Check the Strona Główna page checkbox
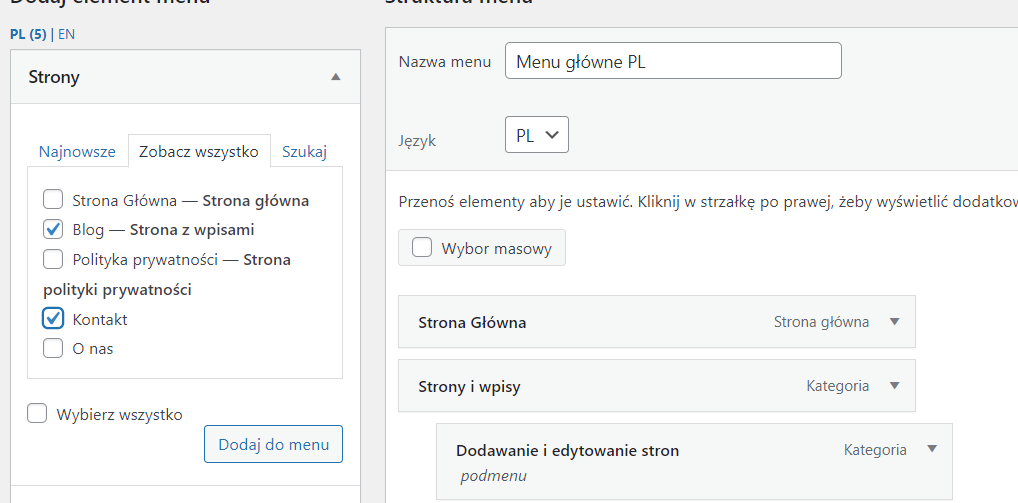Viewport: 1018px width, 503px height. [54, 200]
